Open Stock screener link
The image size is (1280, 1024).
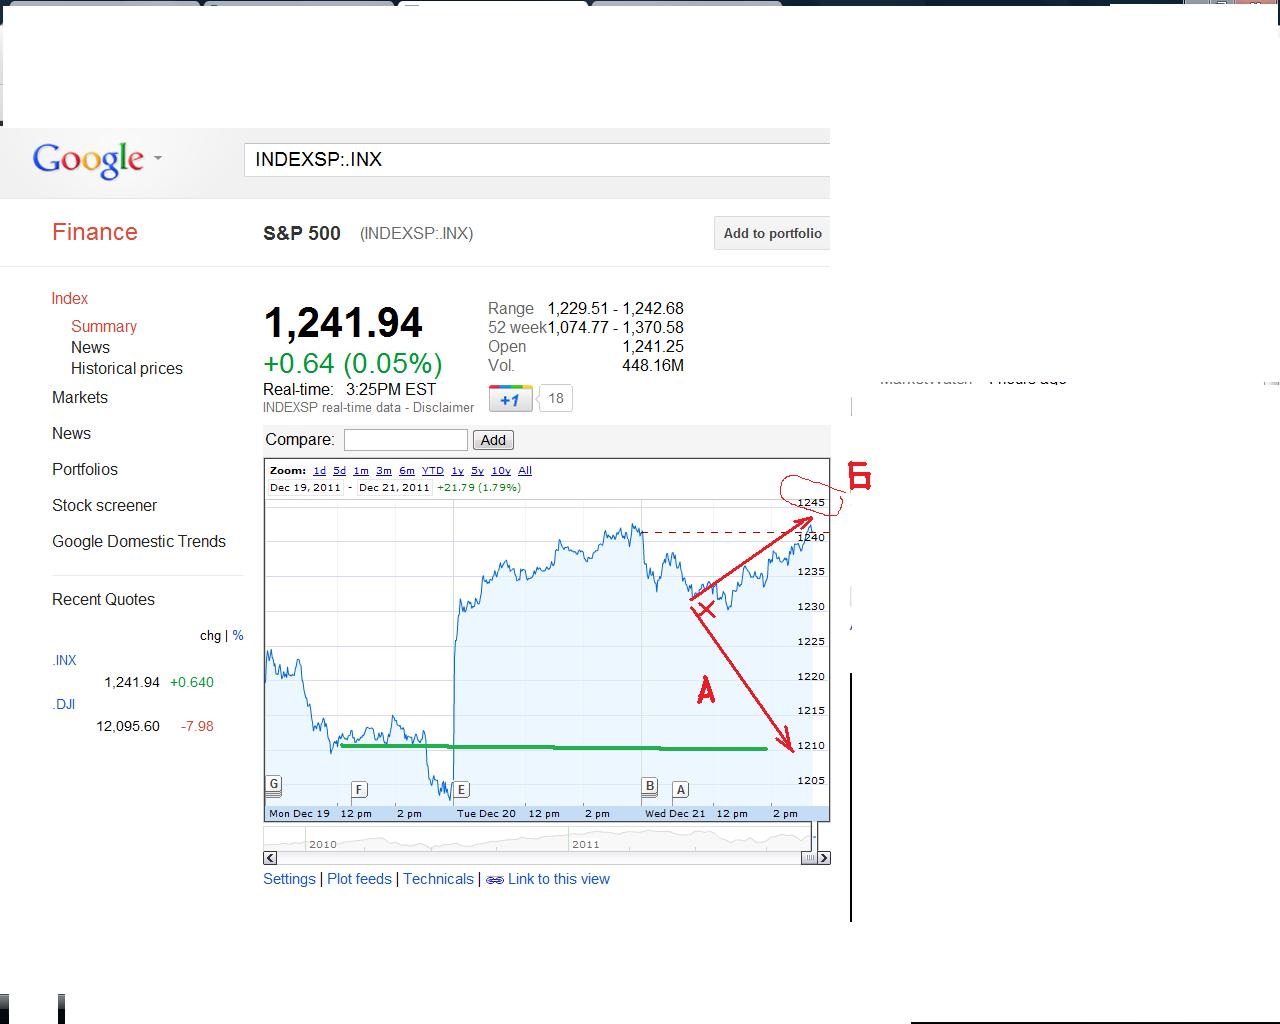105,505
